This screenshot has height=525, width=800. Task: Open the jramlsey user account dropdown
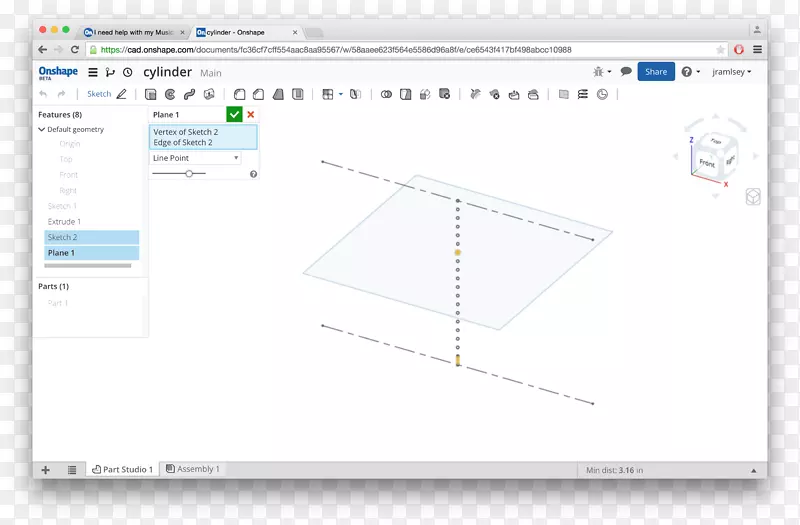[731, 72]
